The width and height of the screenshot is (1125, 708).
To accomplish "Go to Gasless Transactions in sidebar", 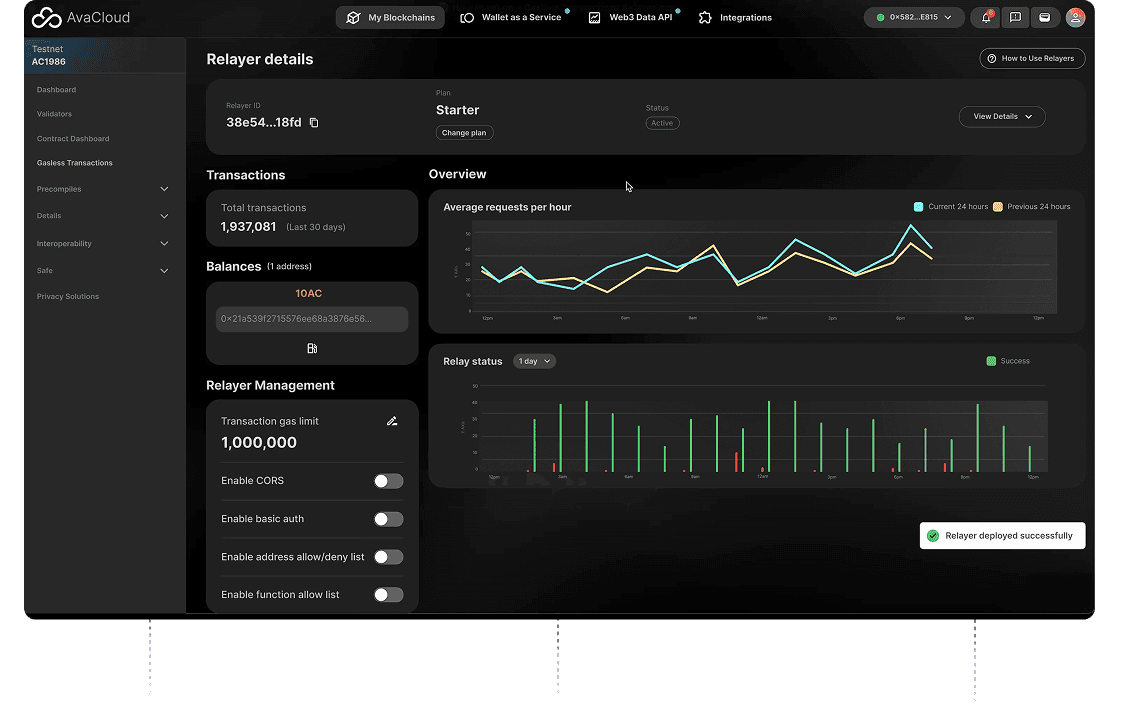I will click(x=75, y=163).
